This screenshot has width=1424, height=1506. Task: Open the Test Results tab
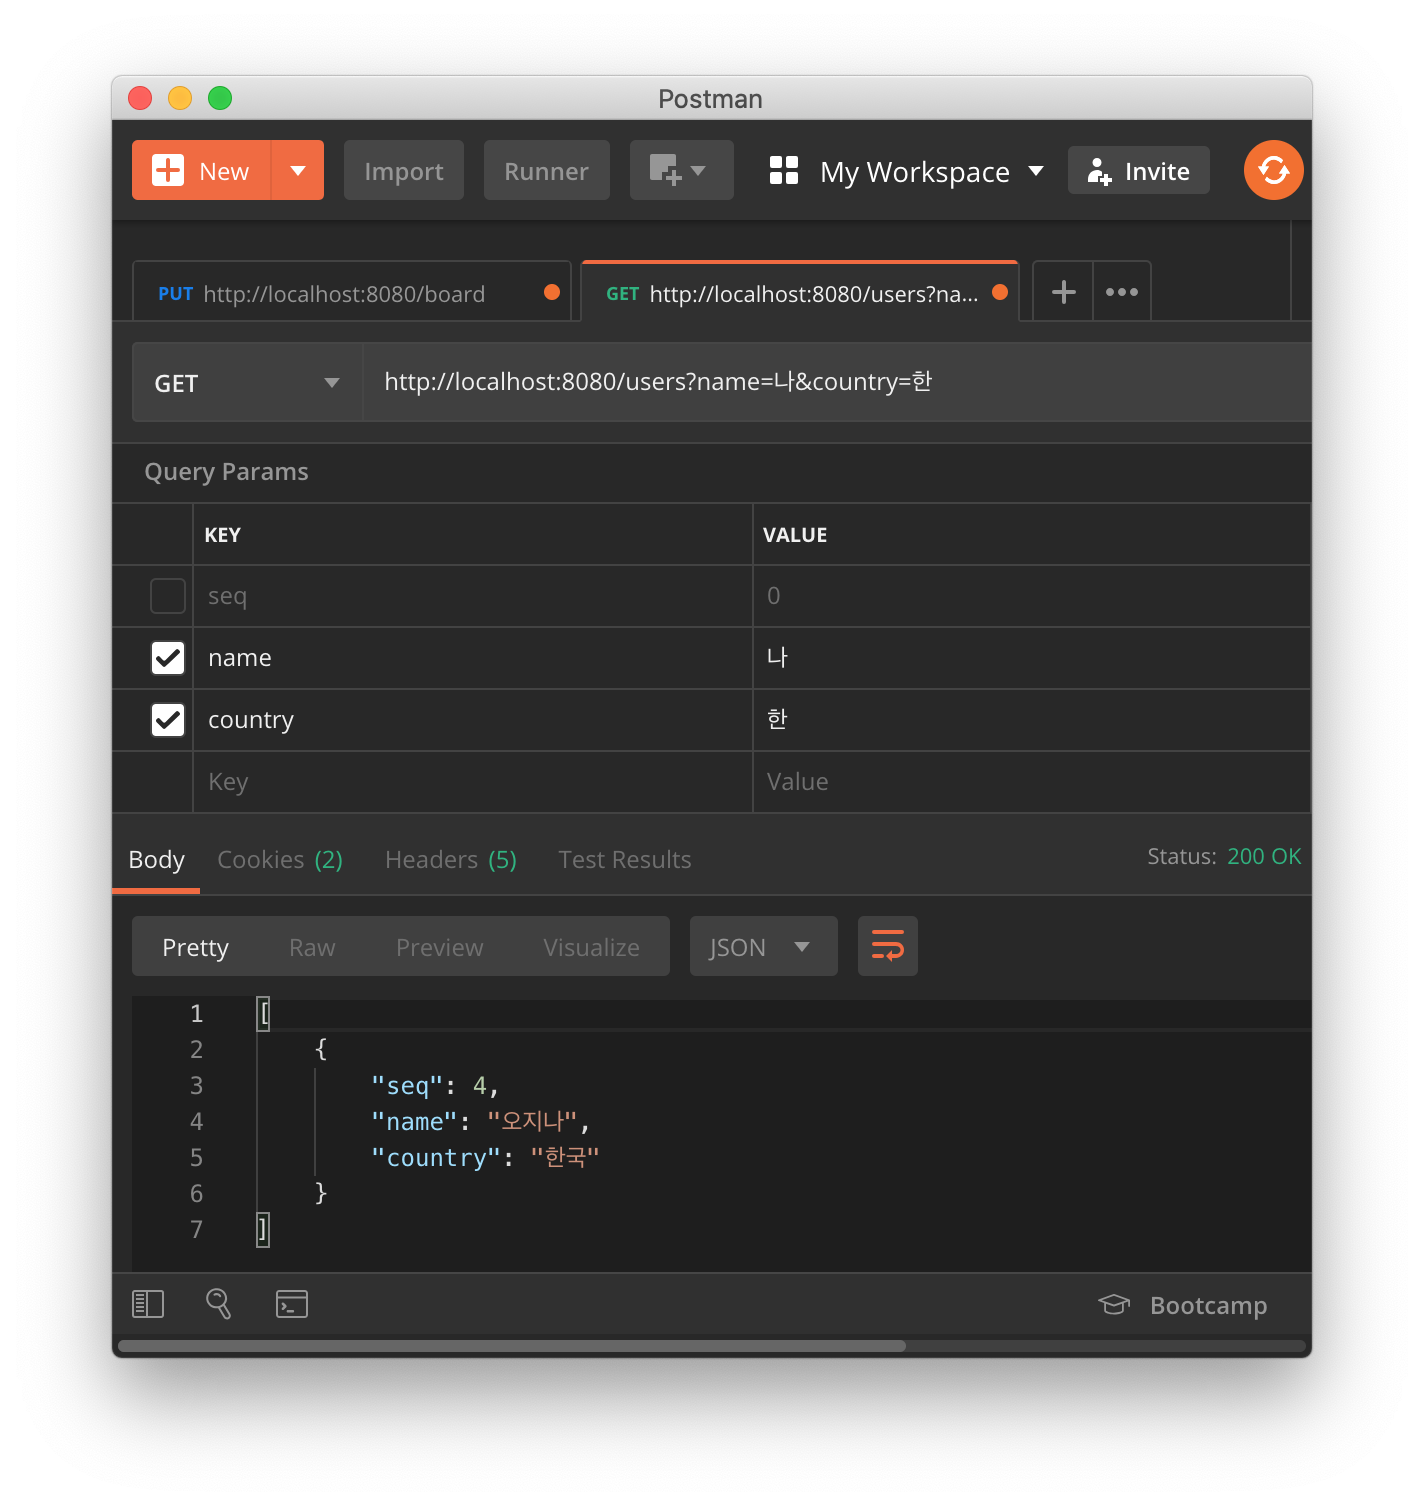coord(625,860)
